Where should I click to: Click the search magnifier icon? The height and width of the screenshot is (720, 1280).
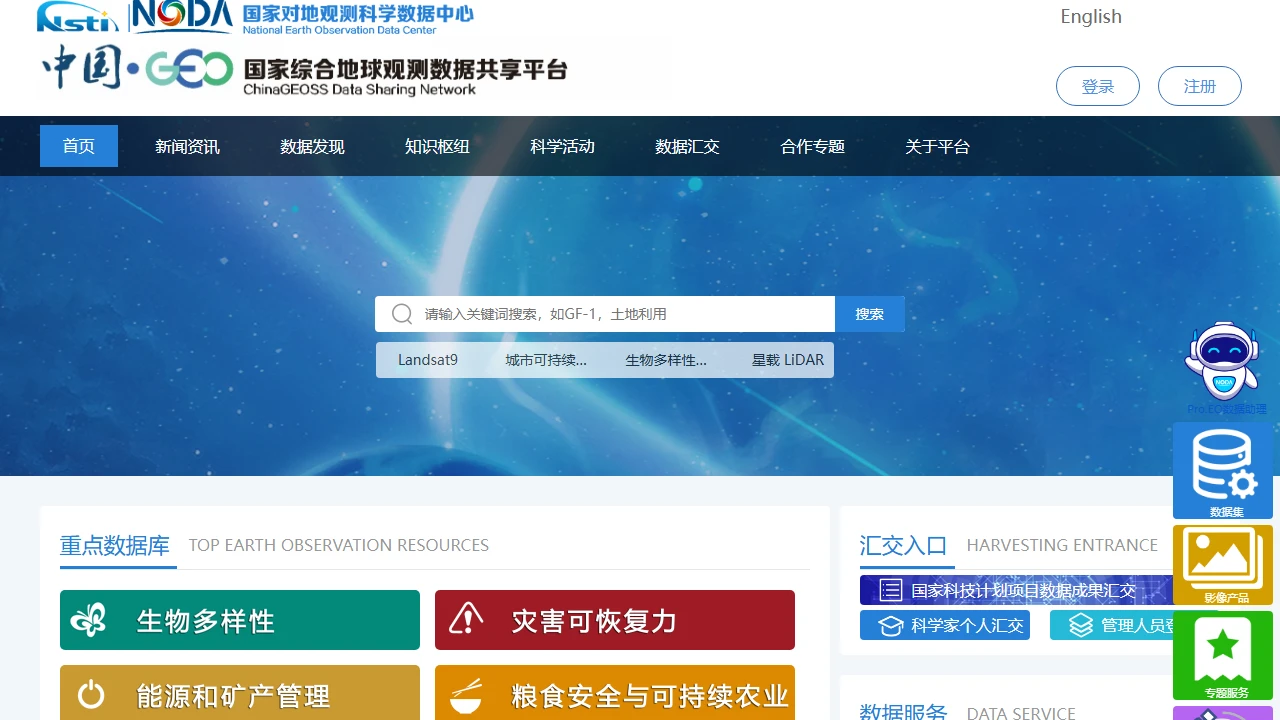coord(401,313)
